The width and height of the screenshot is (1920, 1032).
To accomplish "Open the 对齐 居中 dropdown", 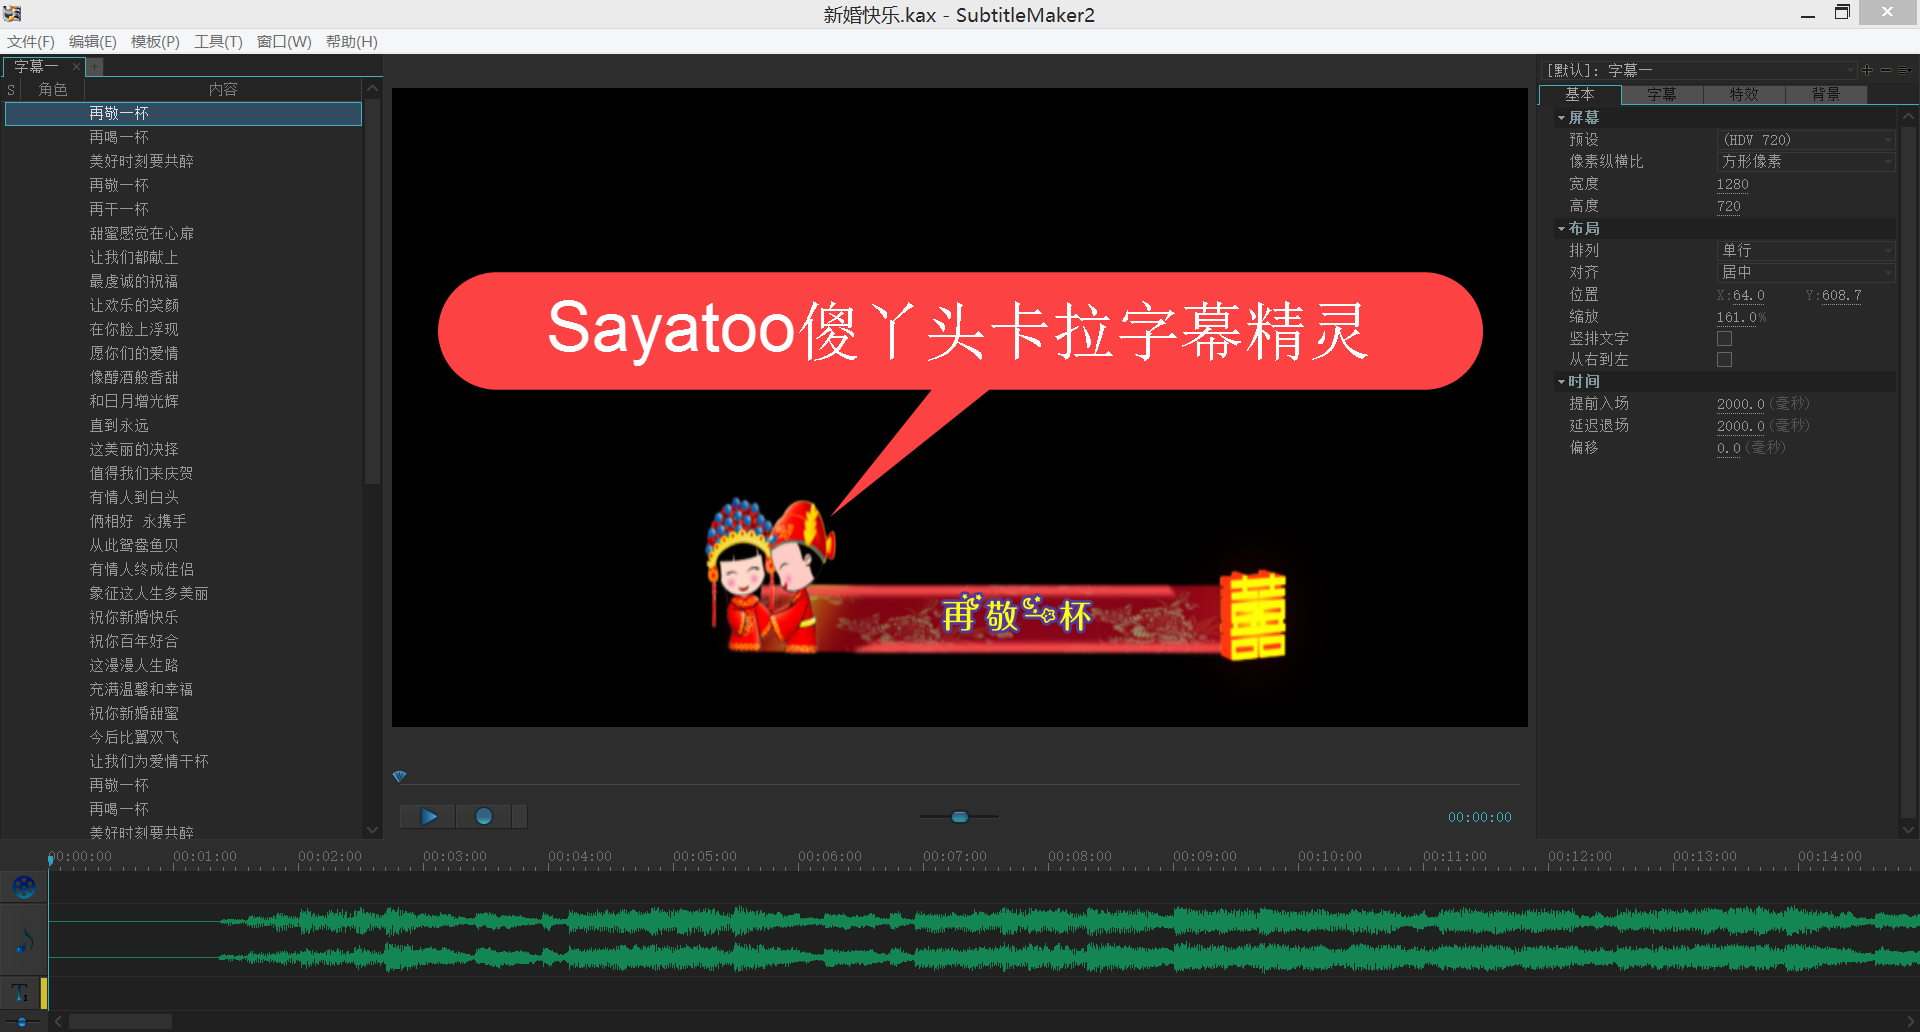I will [1805, 273].
